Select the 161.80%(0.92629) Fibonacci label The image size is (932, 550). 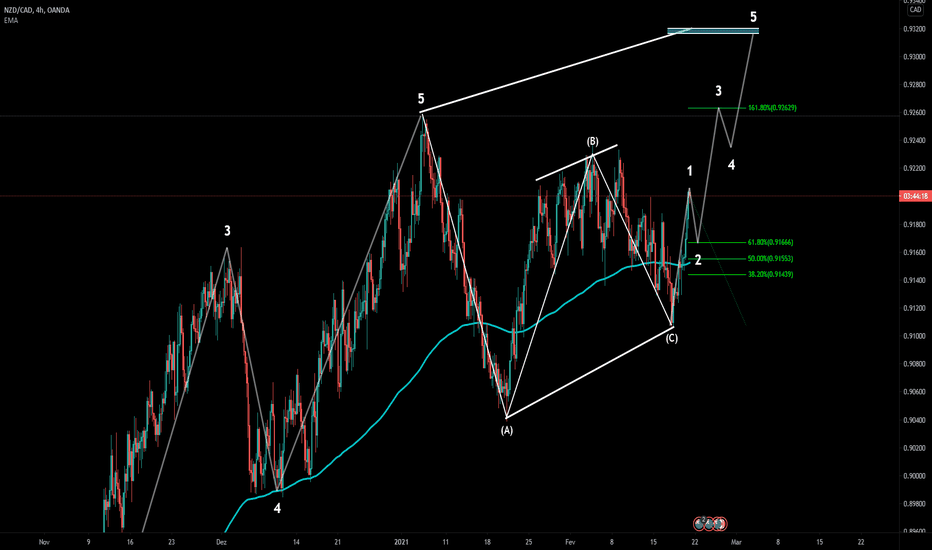pyautogui.click(x=772, y=108)
